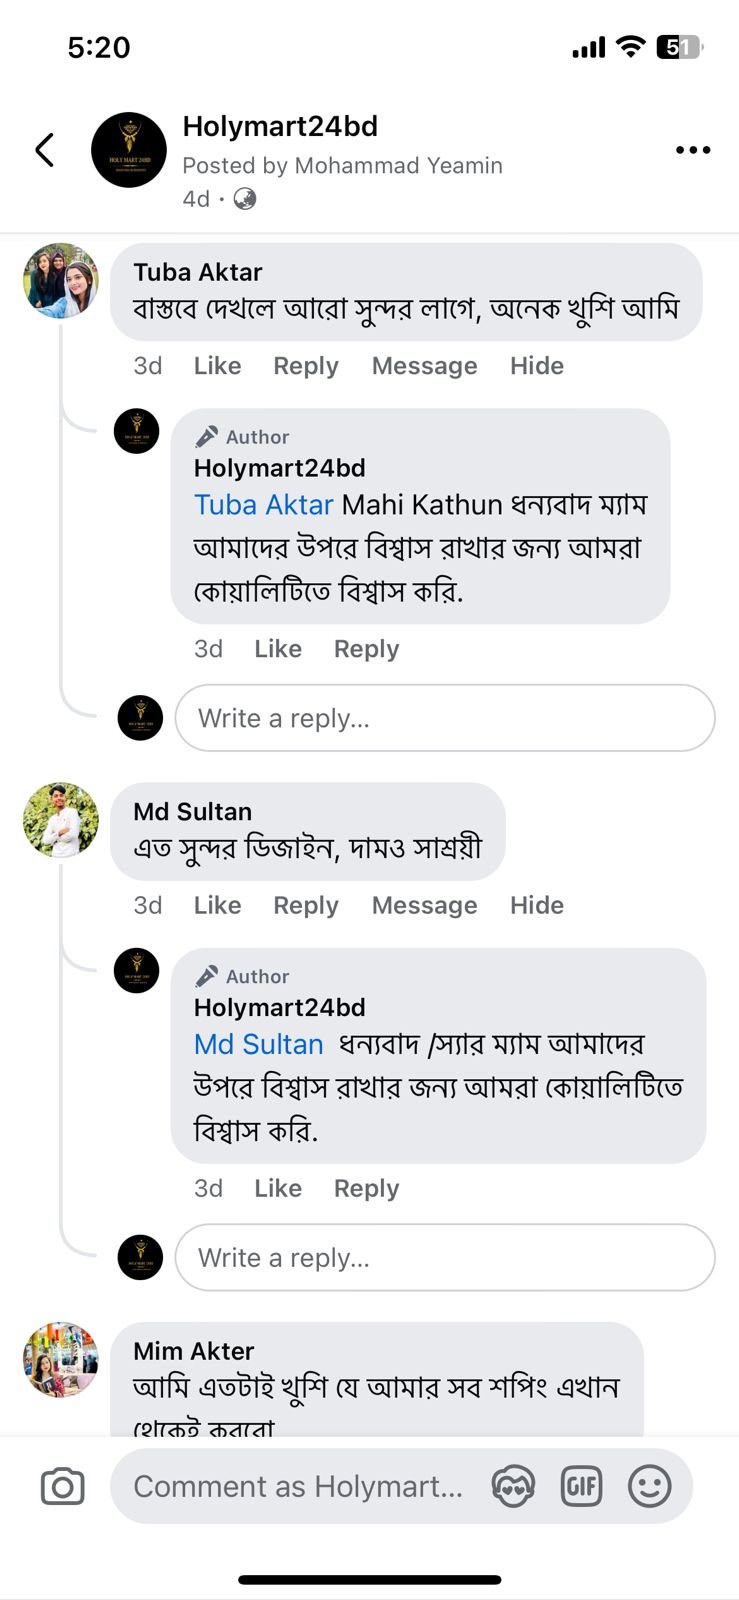The width and height of the screenshot is (739, 1600).
Task: Reply to Holymart24bd's response to Tuba Aktar
Action: 366,648
